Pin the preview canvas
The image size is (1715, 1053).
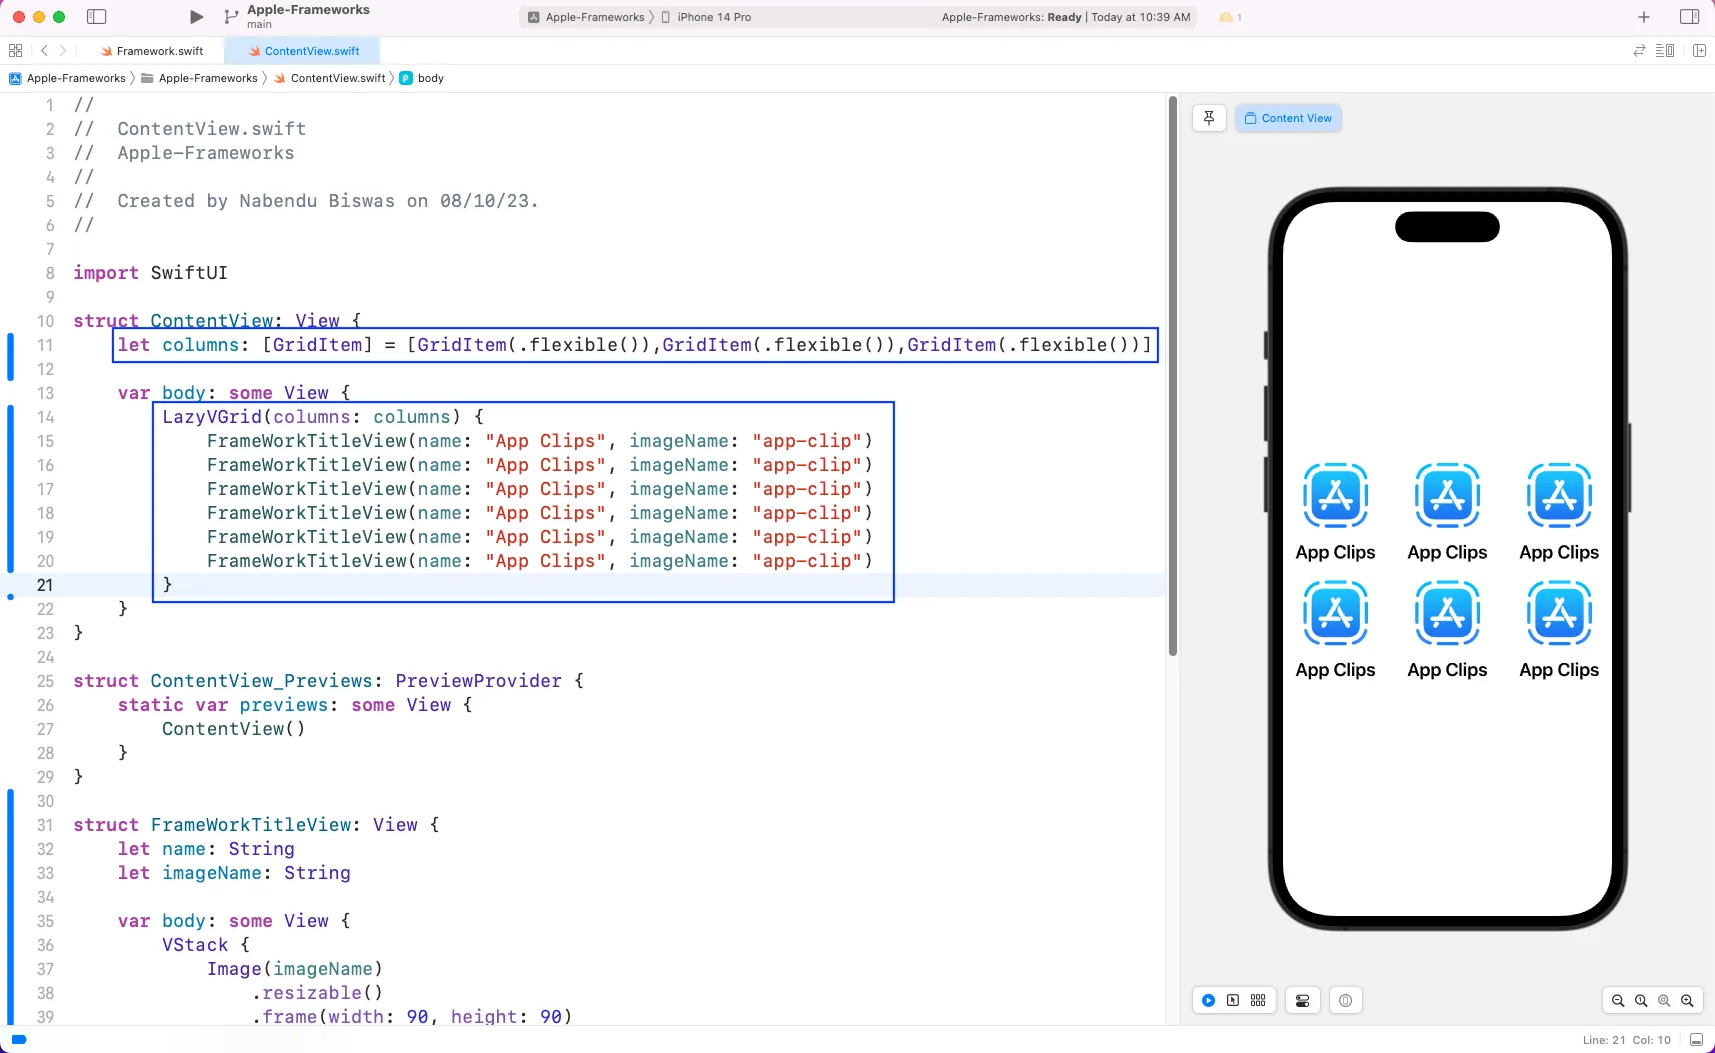(1209, 118)
